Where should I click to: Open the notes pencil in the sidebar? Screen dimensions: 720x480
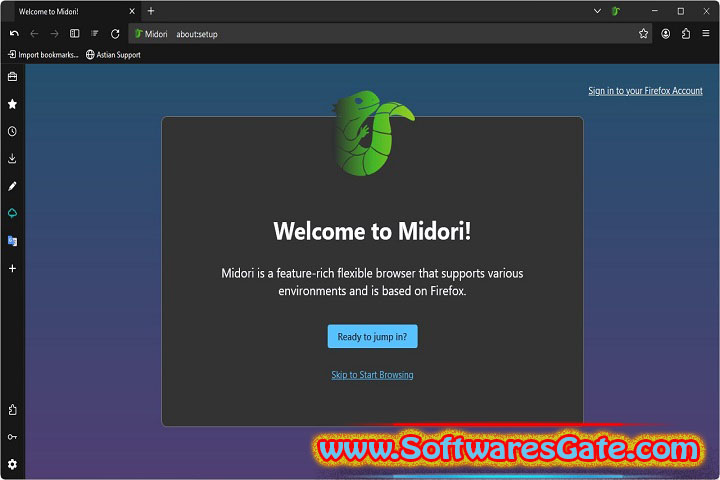(x=12, y=186)
